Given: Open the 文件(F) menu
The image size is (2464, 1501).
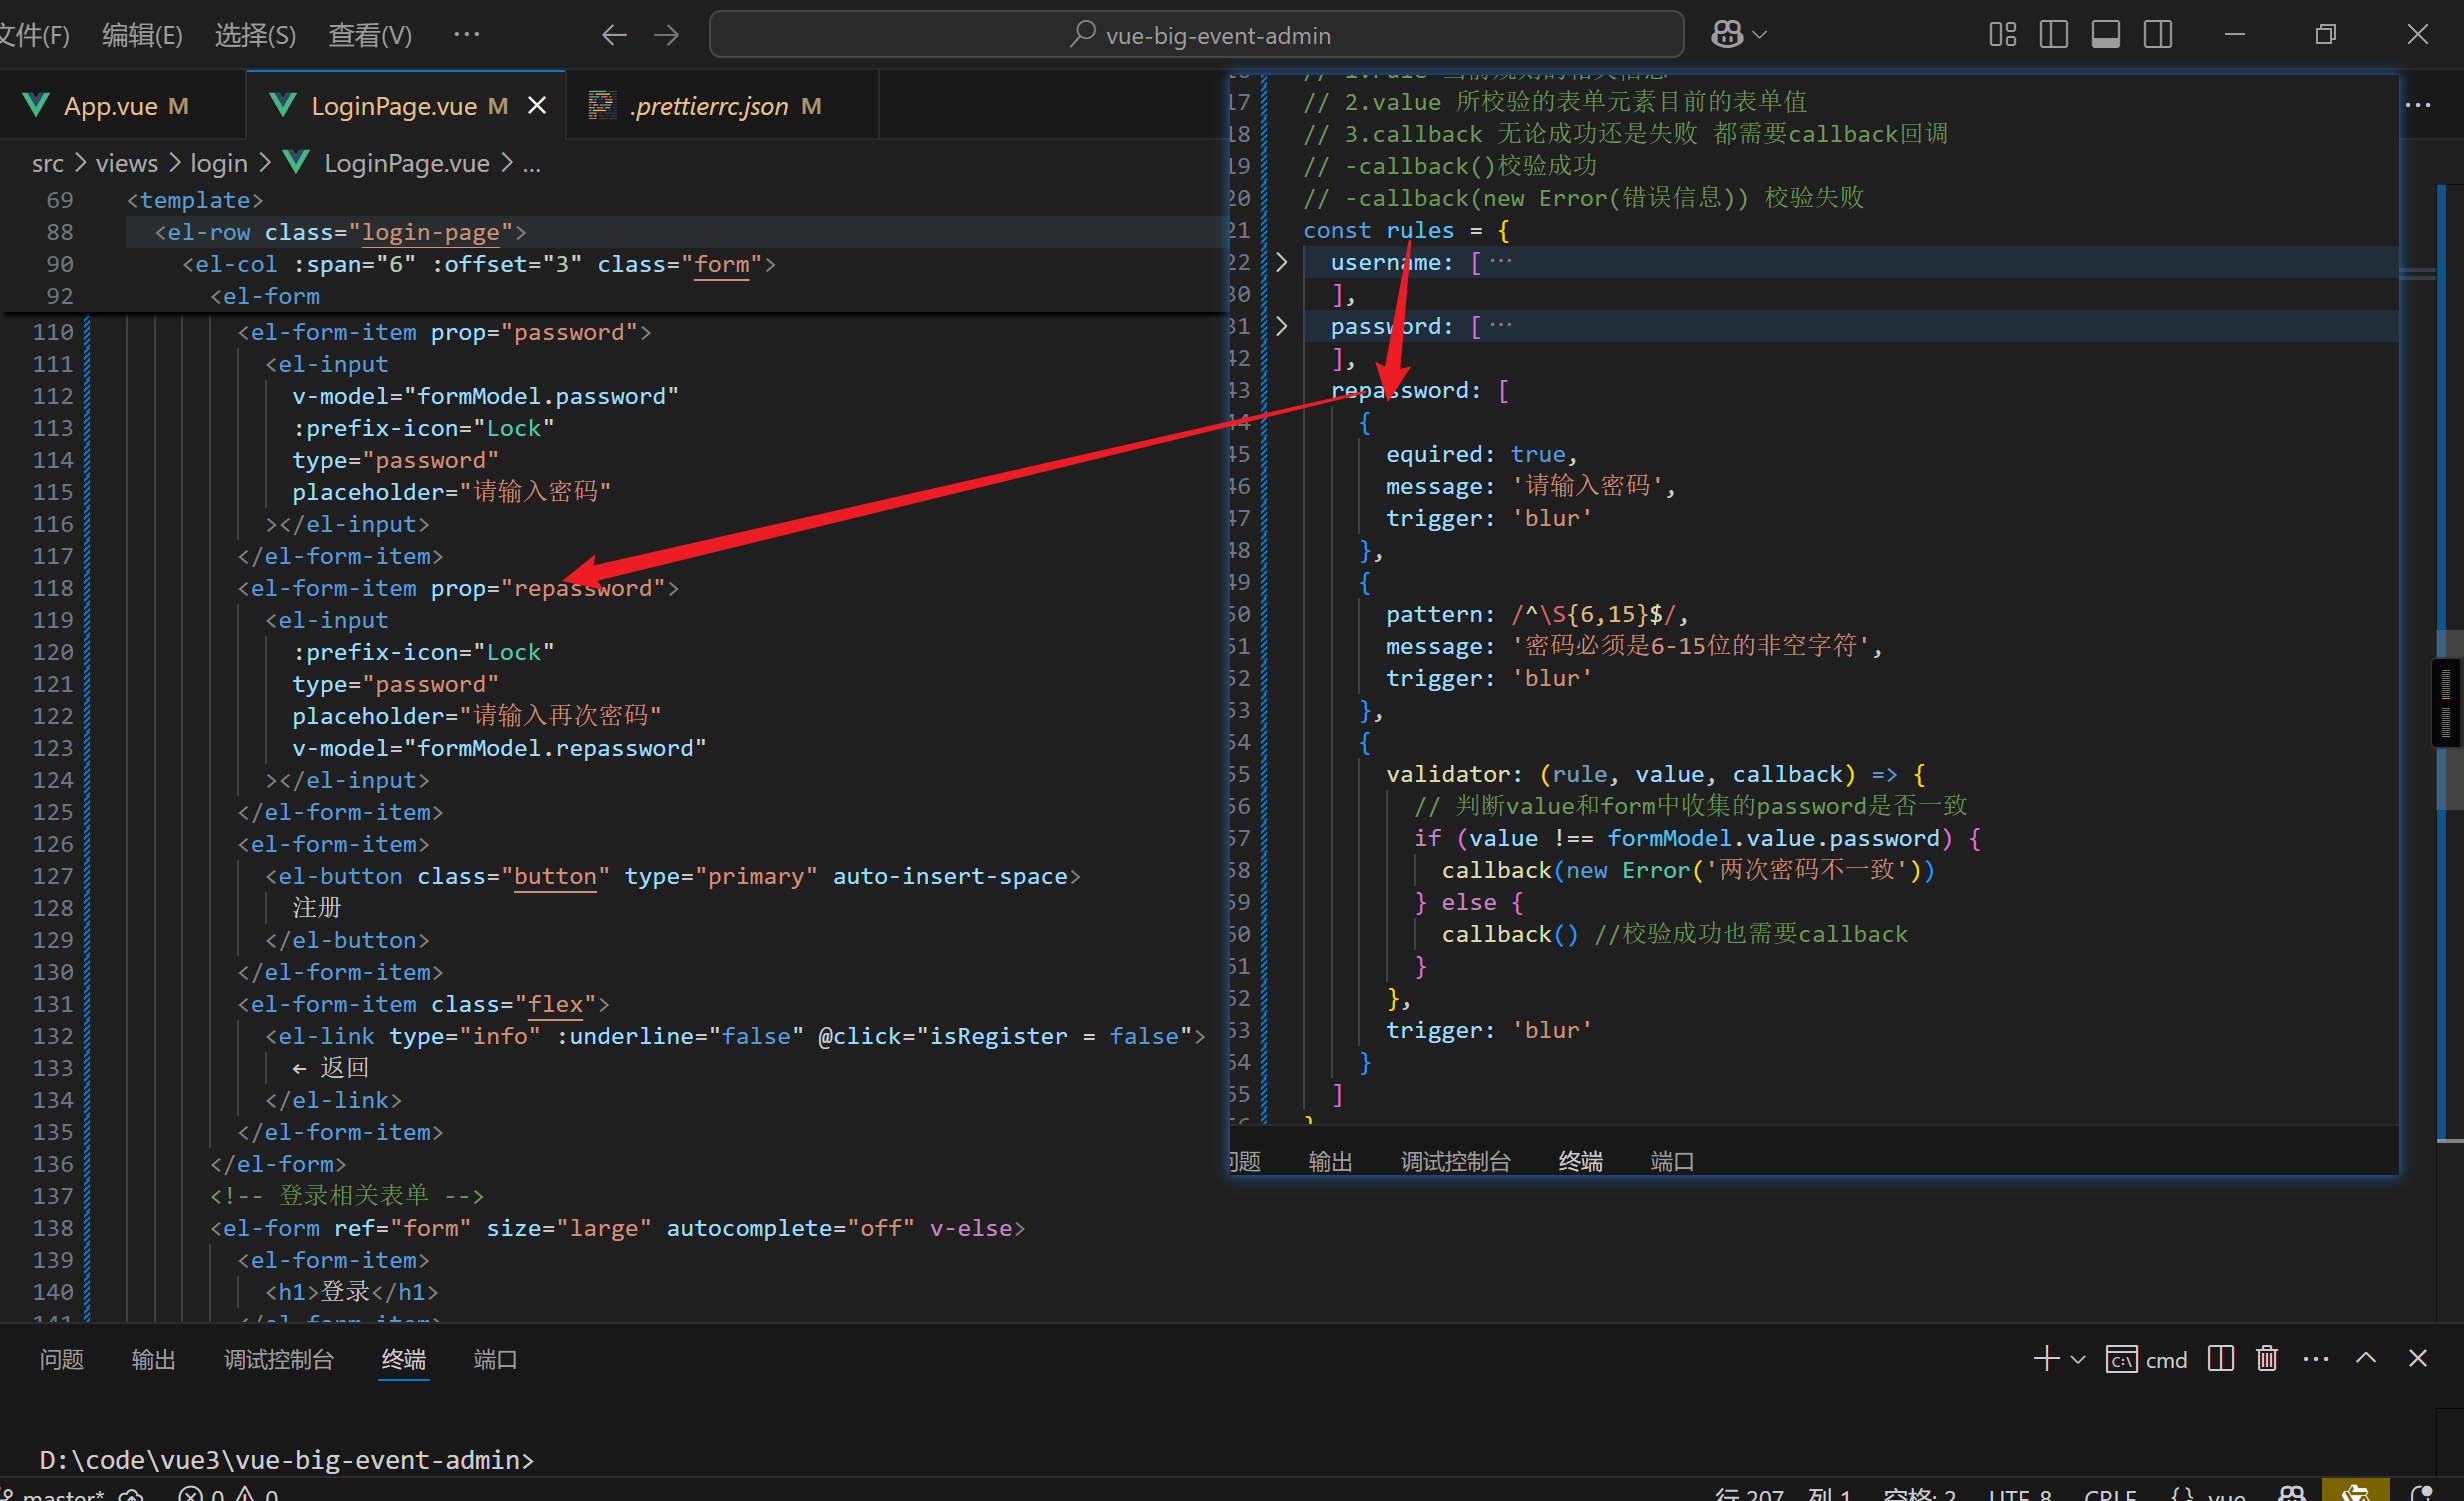Looking at the screenshot, I should [35, 35].
